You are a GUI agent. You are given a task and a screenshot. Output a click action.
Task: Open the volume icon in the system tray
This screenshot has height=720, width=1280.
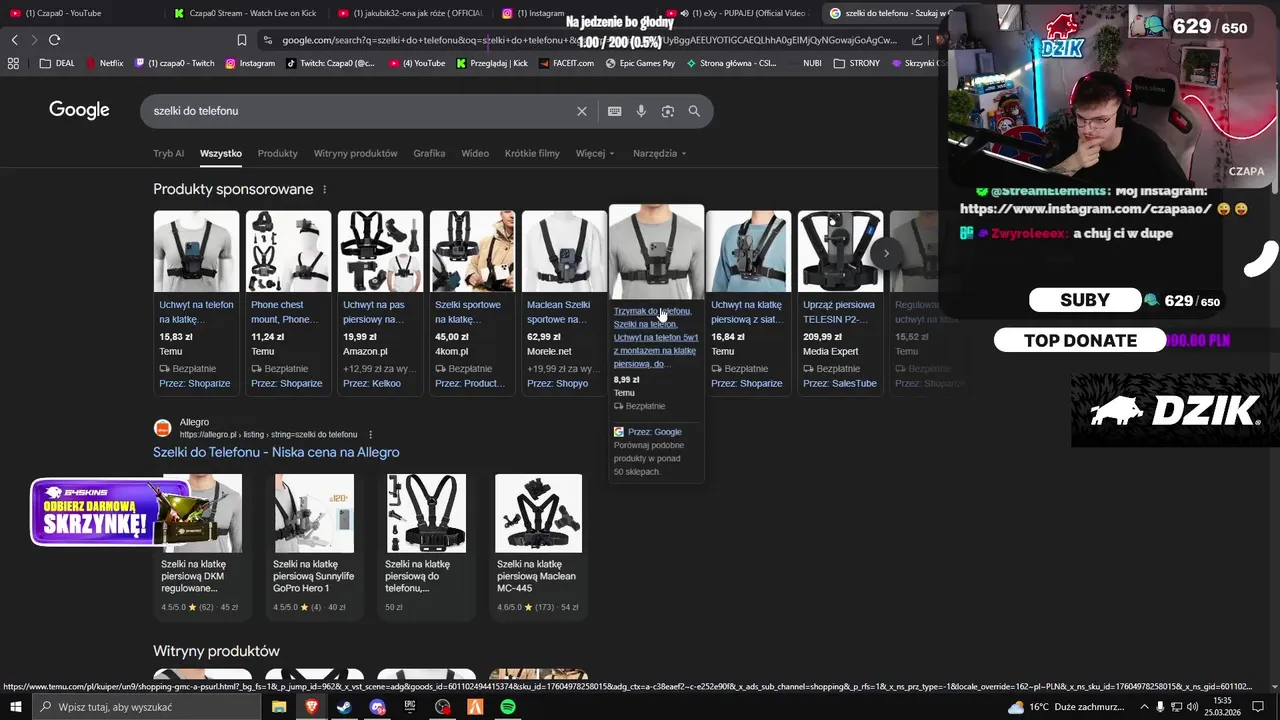1192,707
